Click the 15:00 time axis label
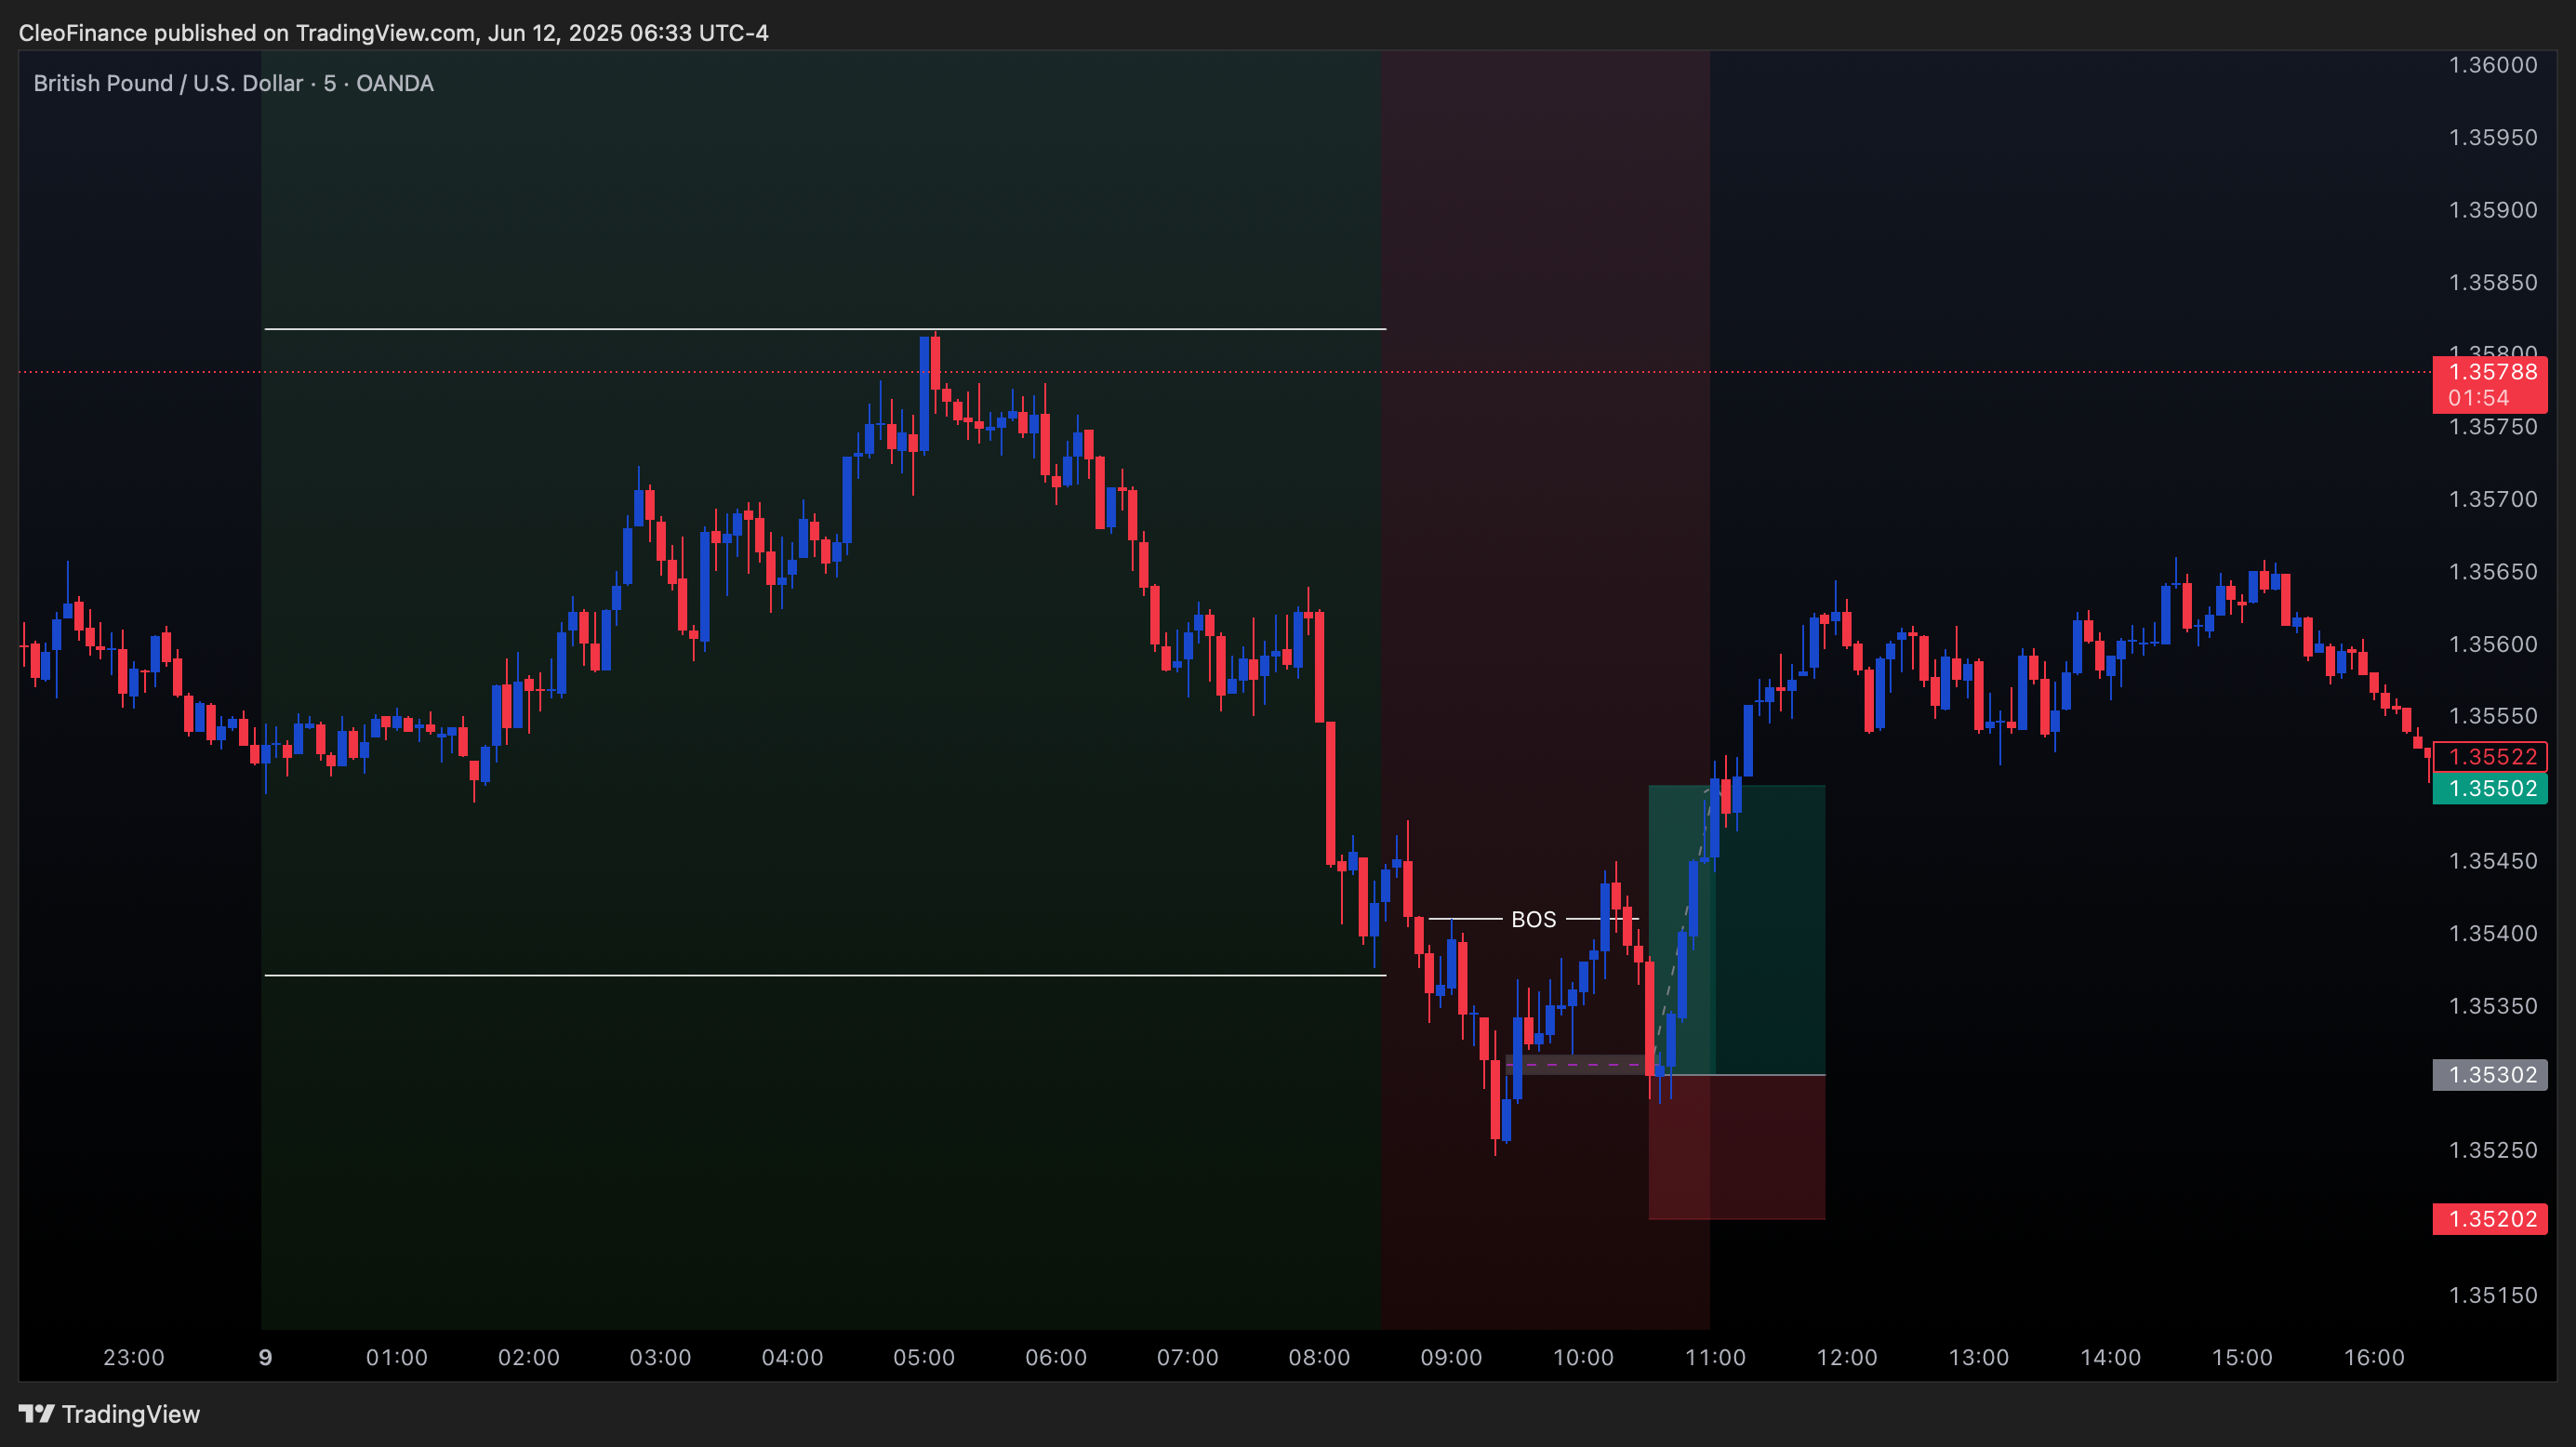 [x=2242, y=1357]
